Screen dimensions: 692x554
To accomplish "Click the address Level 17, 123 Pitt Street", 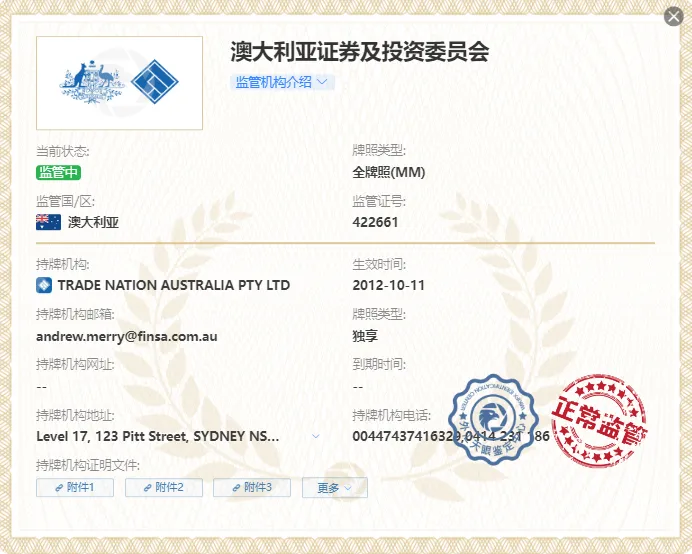I will click(158, 437).
